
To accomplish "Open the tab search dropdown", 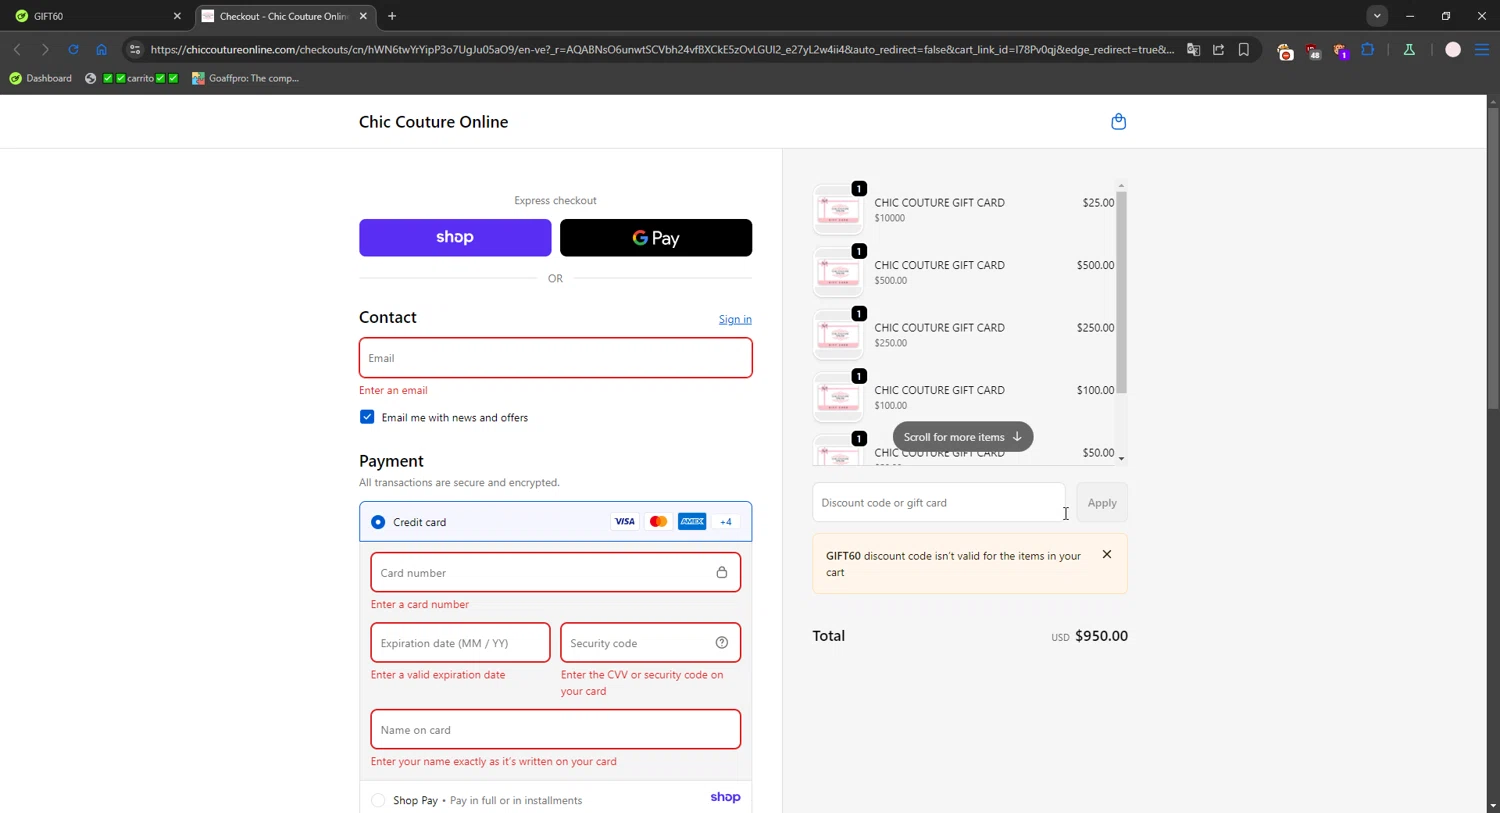I will point(1377,16).
